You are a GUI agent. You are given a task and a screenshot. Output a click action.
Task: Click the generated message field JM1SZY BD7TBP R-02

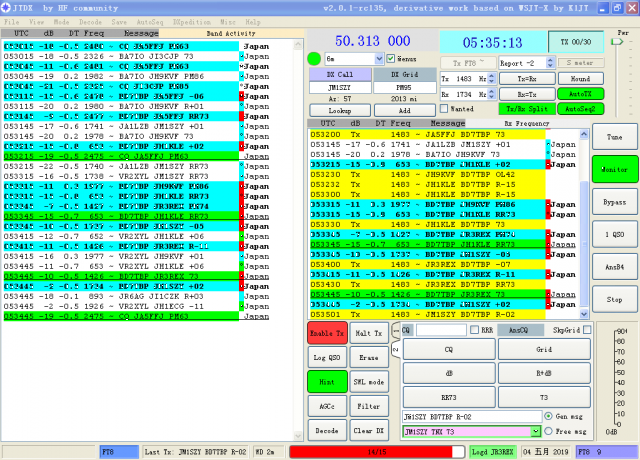click(472, 417)
